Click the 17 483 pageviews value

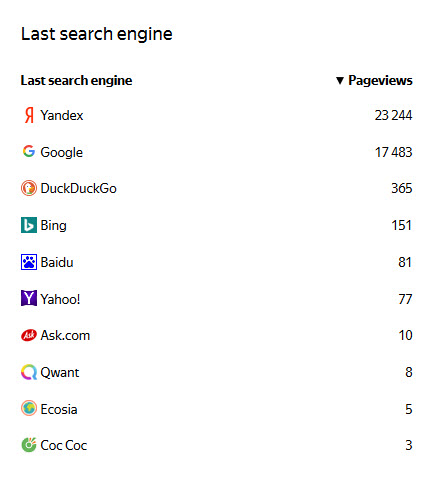393,152
